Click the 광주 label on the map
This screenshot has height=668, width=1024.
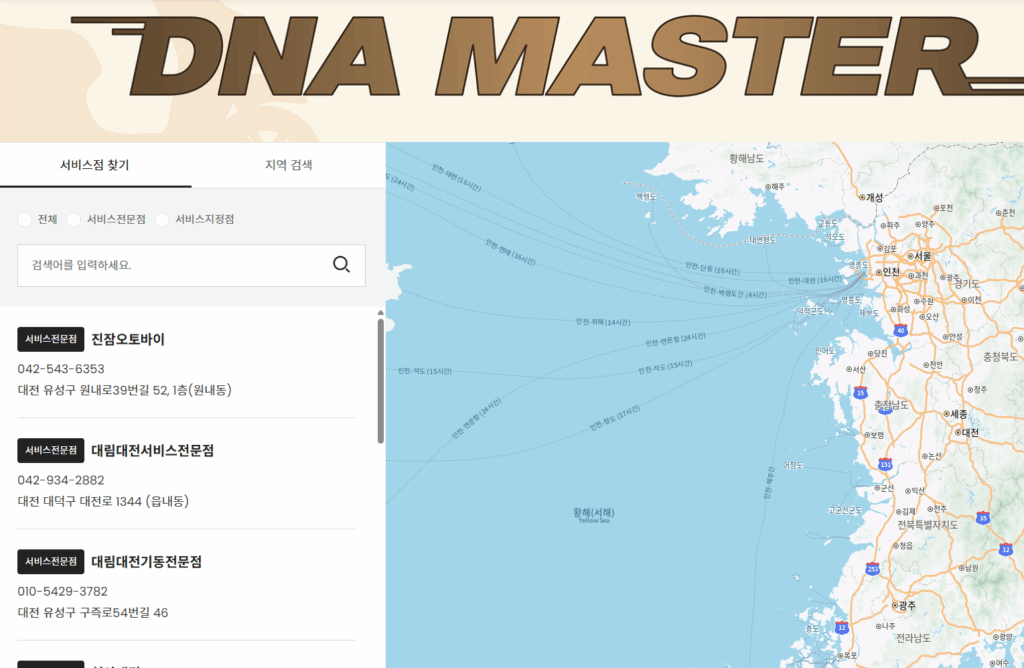point(906,606)
